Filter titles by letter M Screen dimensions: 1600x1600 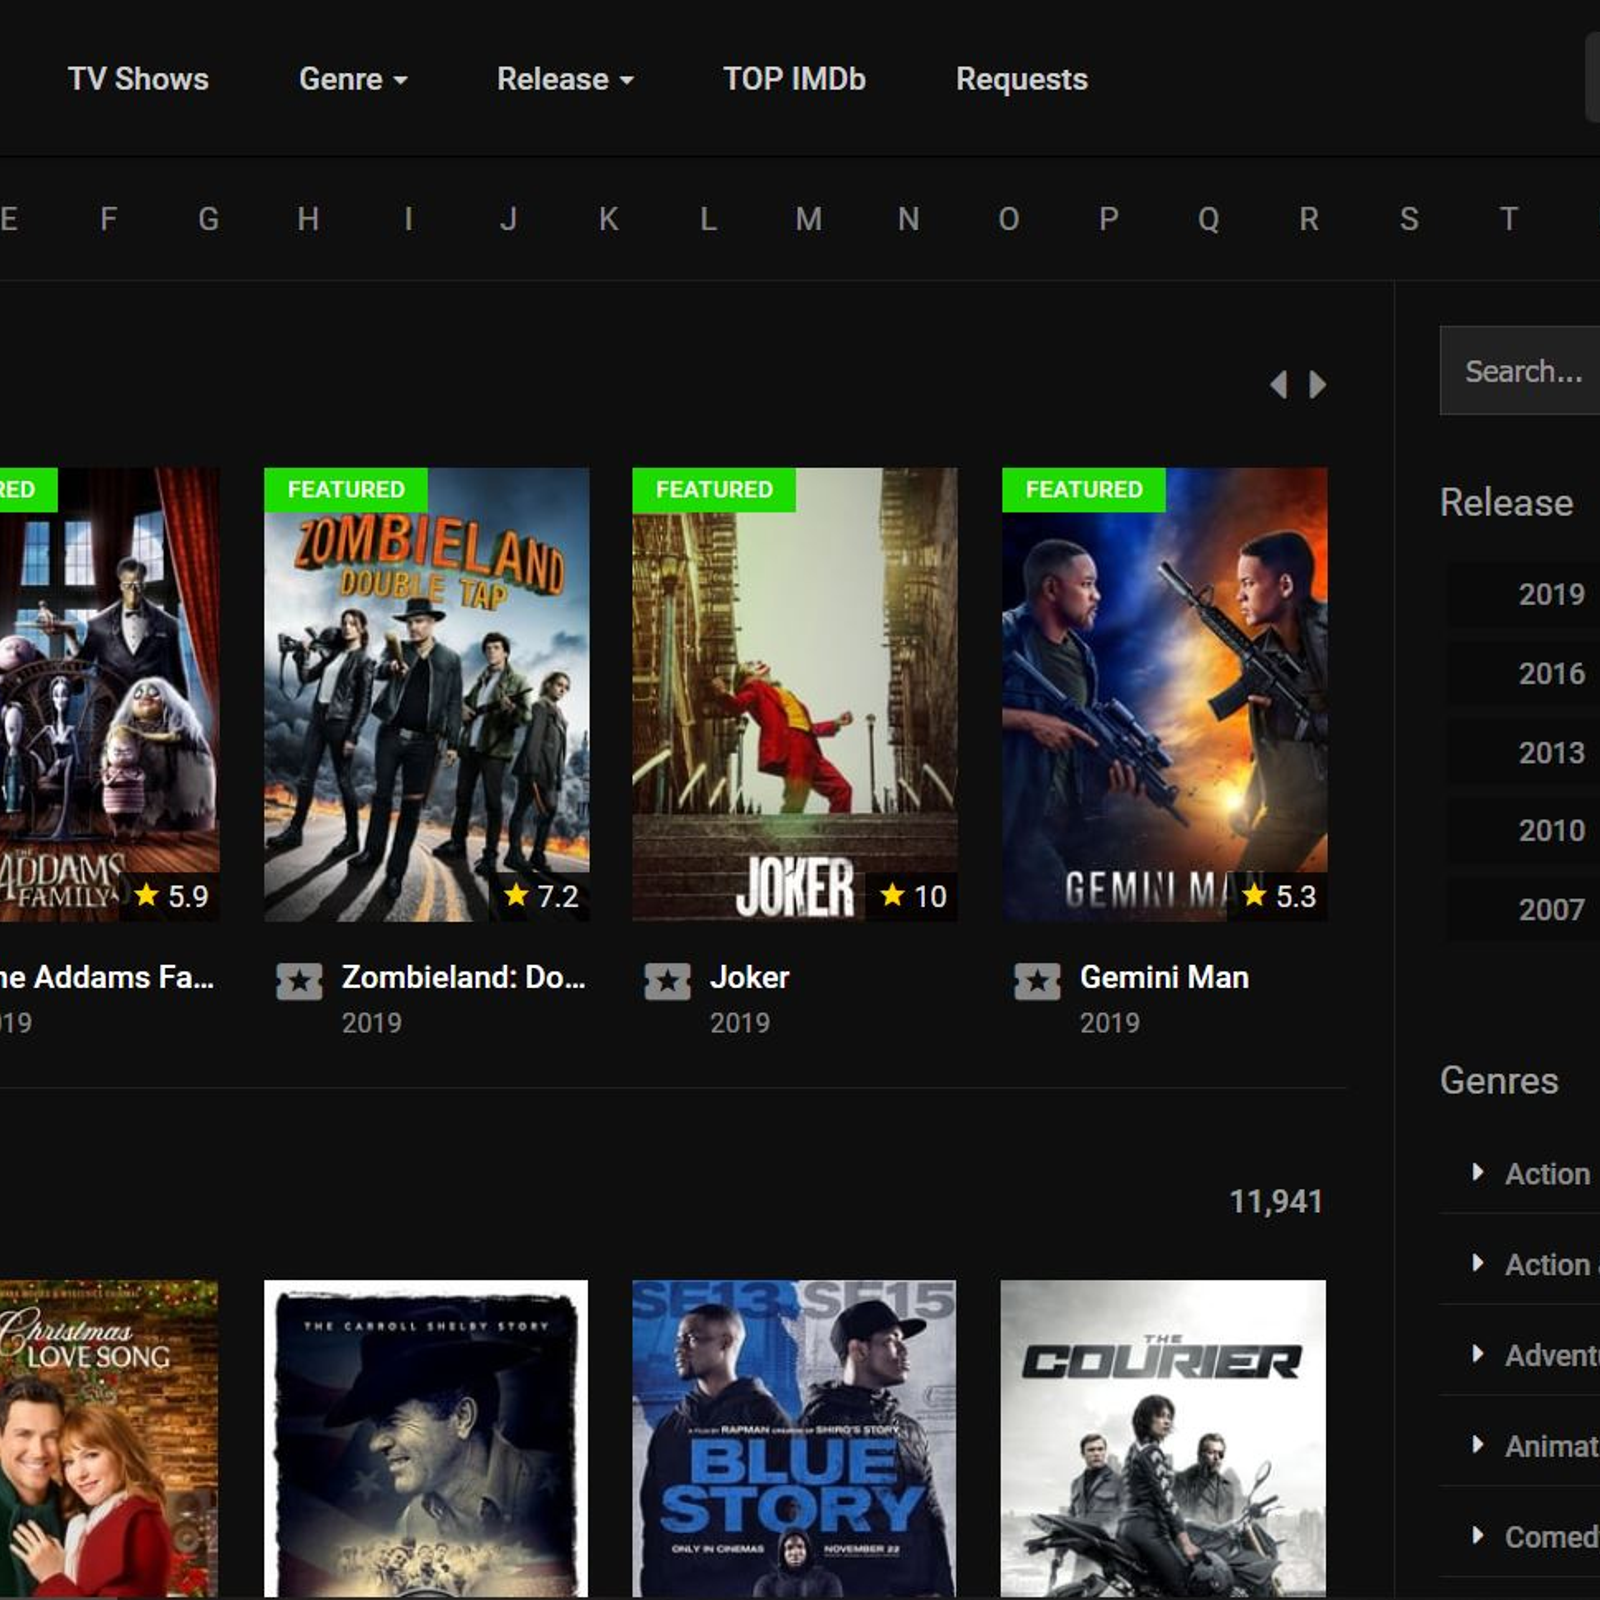pos(808,219)
